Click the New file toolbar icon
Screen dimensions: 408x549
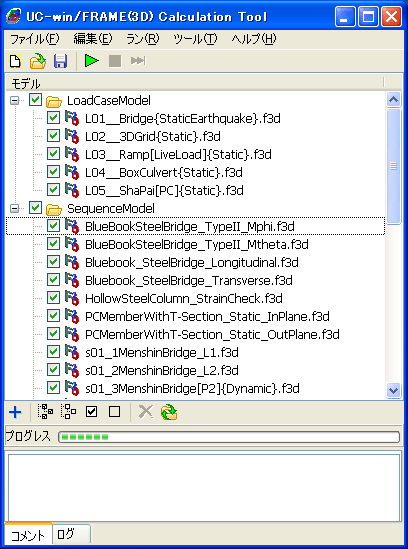15,61
